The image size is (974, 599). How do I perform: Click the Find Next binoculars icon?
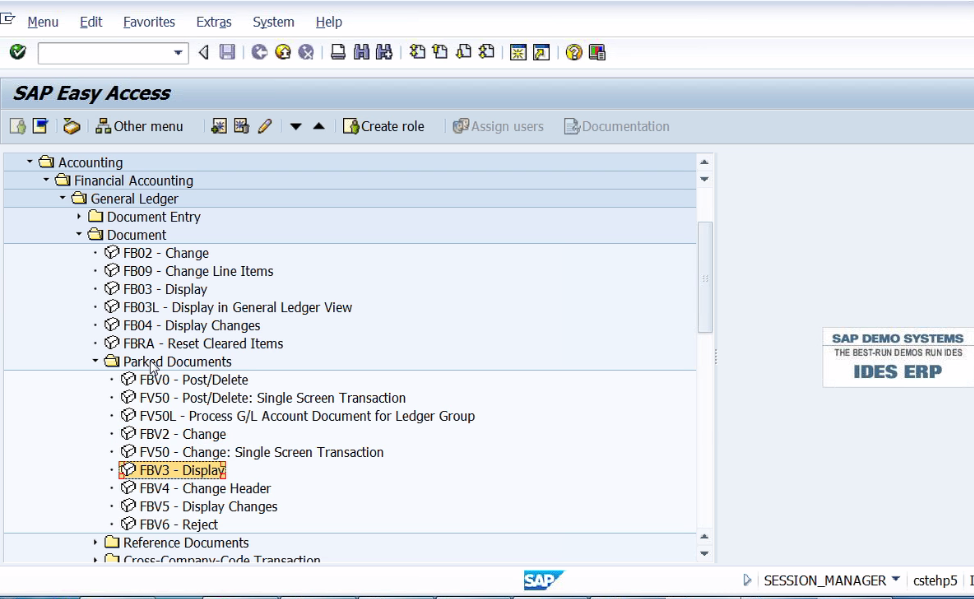pos(385,52)
